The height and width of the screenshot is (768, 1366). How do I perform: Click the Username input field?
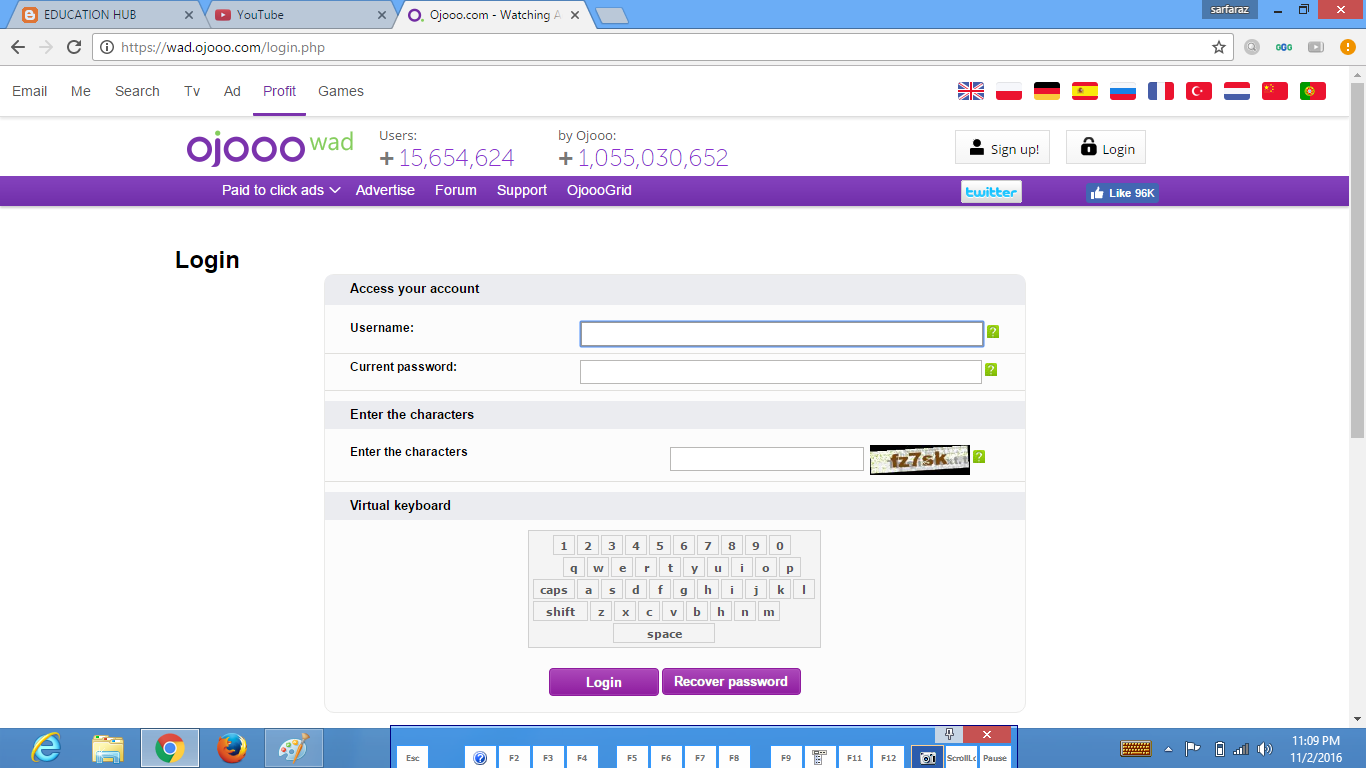click(782, 334)
